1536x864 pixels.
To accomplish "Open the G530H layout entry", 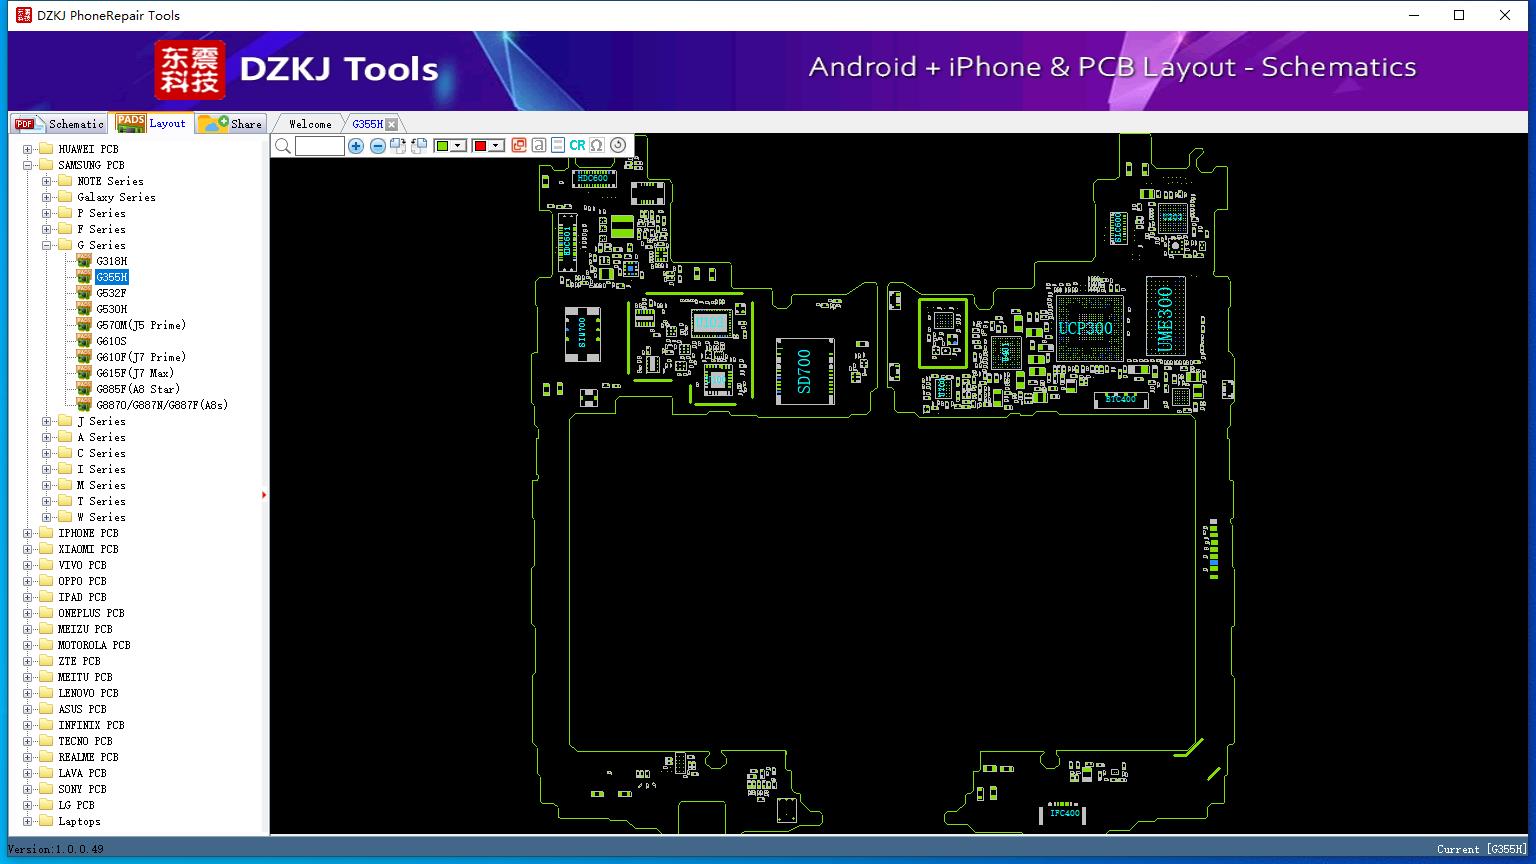I will [112, 309].
